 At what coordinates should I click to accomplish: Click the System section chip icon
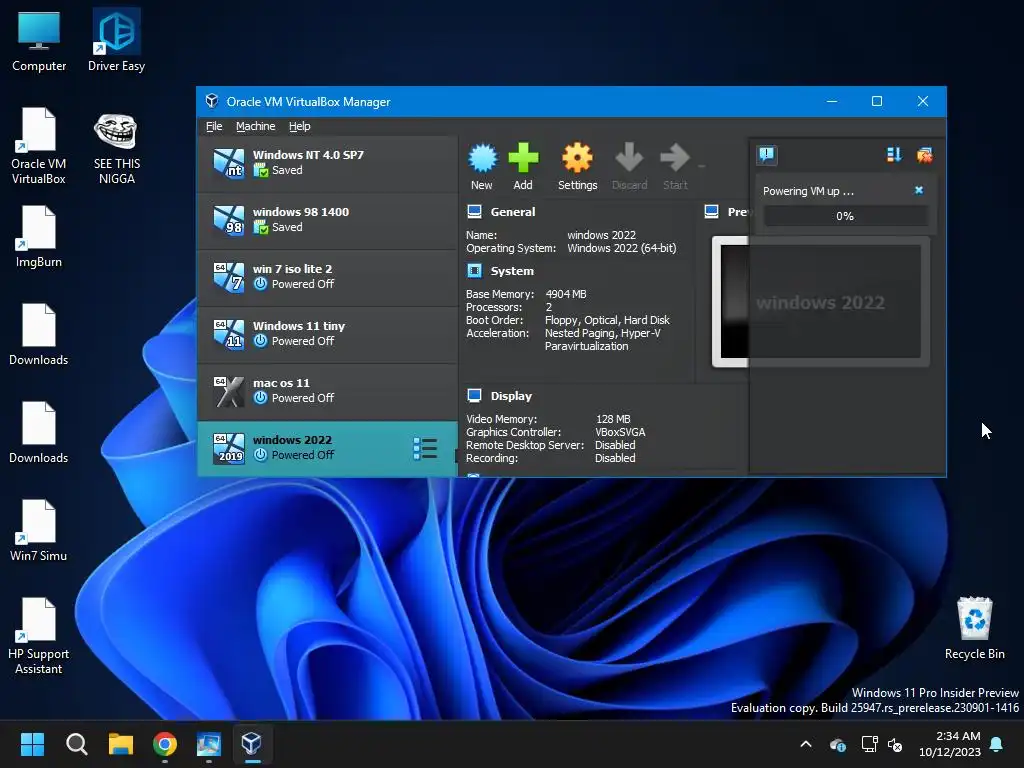click(x=475, y=271)
